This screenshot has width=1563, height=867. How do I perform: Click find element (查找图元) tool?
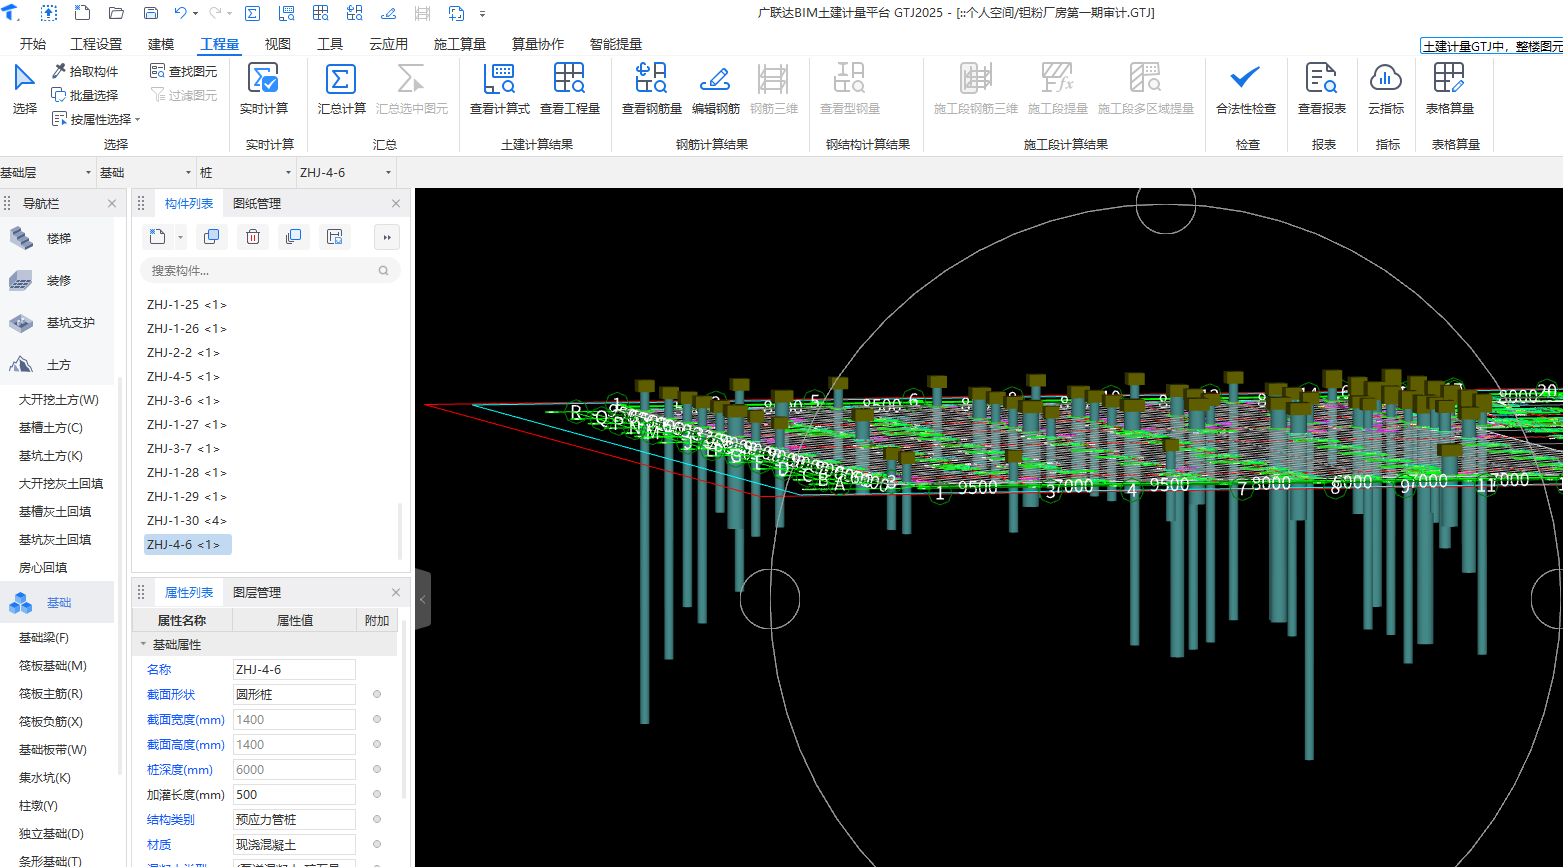click(183, 71)
